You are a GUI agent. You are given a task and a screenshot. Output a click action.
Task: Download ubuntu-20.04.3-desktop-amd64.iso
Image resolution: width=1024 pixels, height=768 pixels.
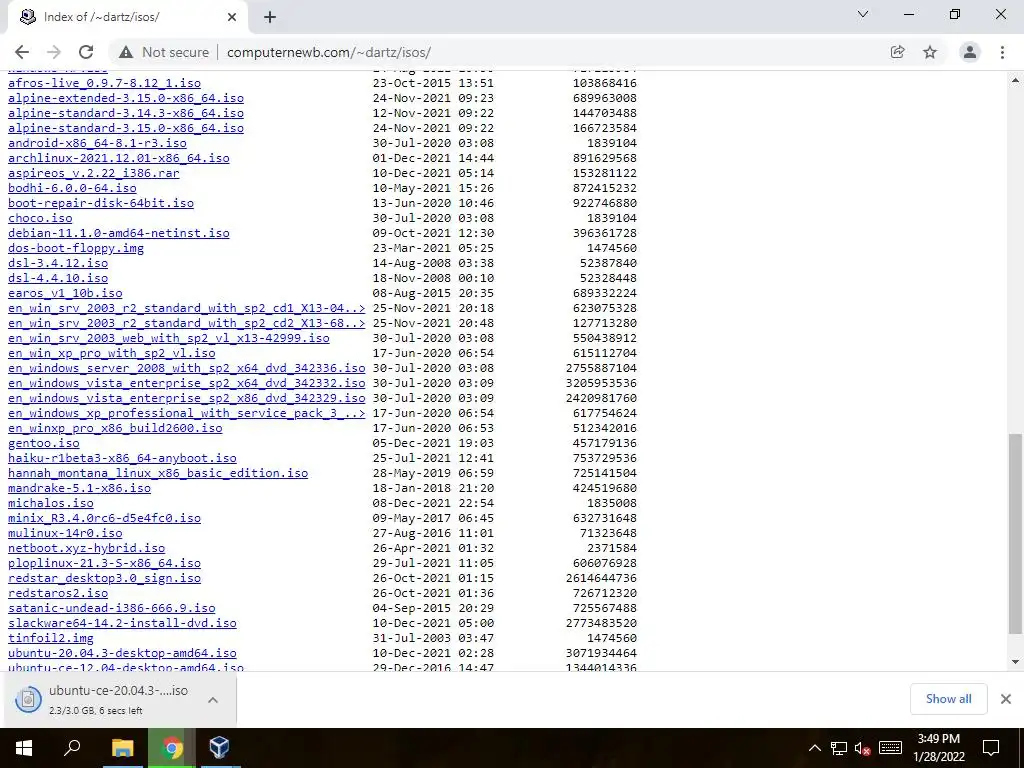(122, 654)
